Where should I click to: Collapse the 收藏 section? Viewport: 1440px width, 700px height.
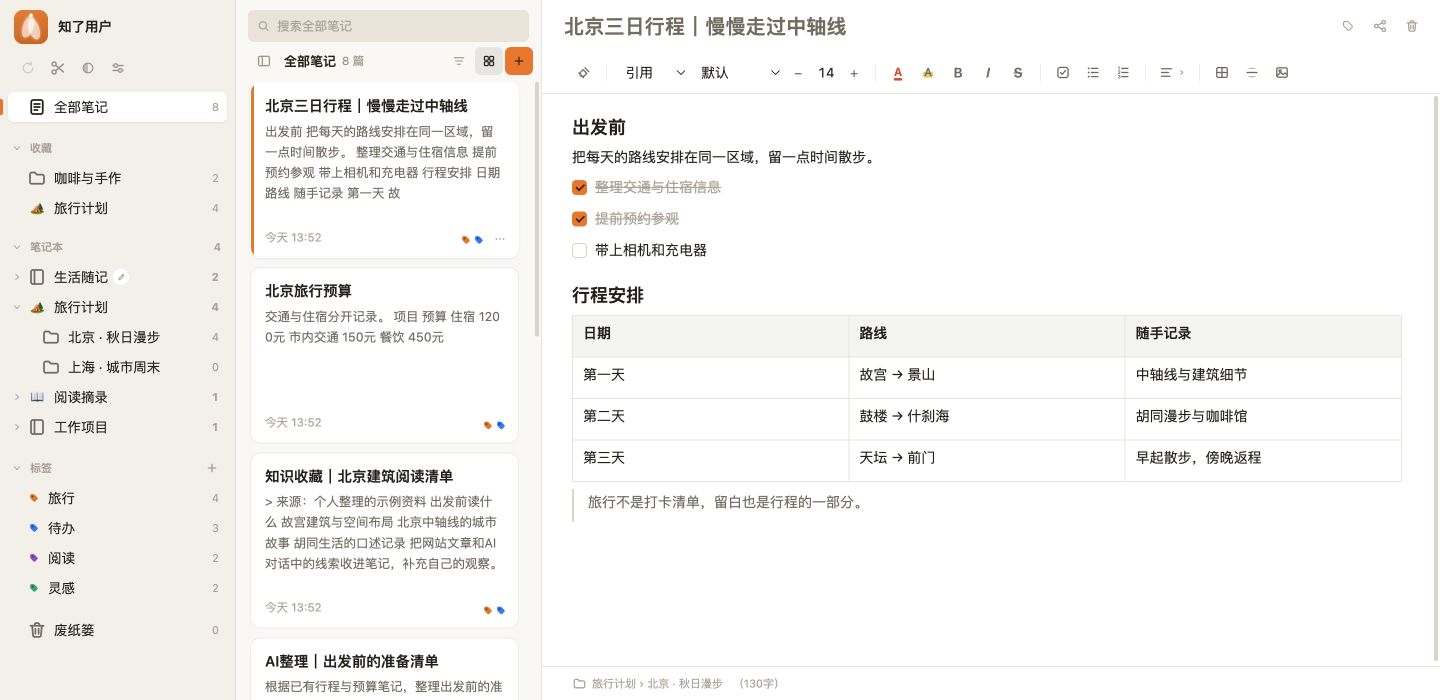[17, 148]
